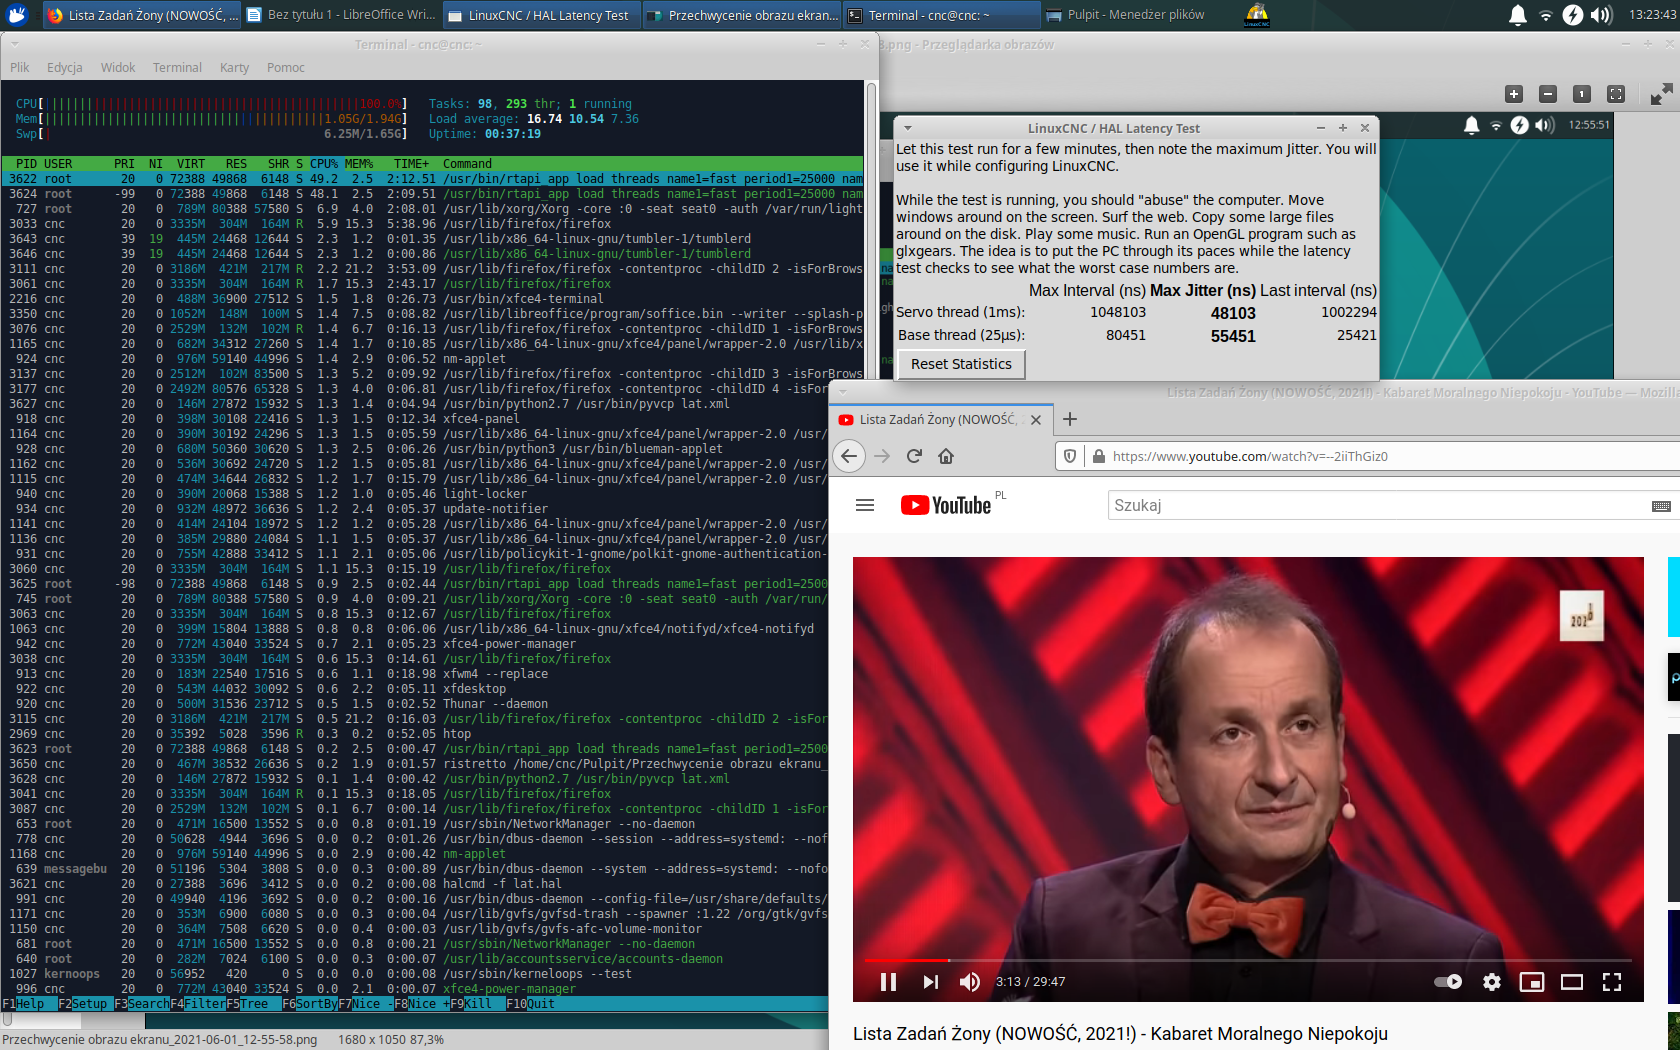The width and height of the screenshot is (1680, 1050).
Task: Open Latency Test window menu arrow
Action: pyautogui.click(x=908, y=128)
